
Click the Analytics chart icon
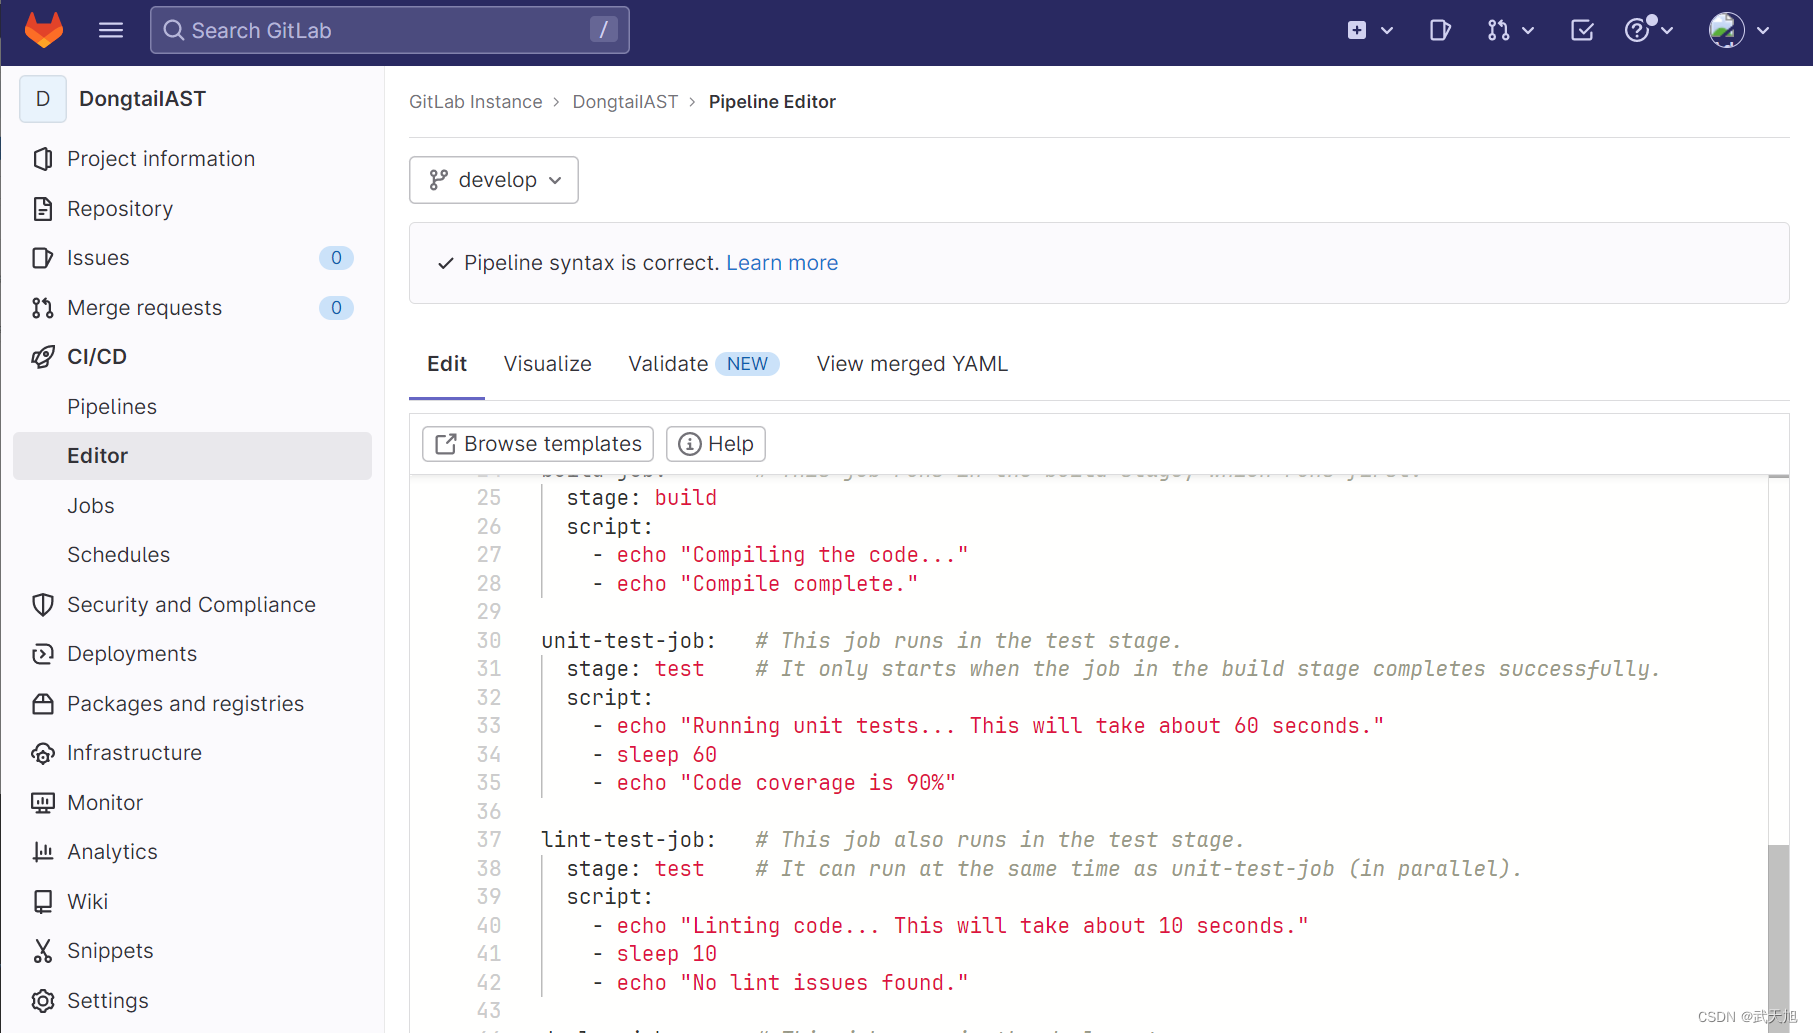click(42, 852)
